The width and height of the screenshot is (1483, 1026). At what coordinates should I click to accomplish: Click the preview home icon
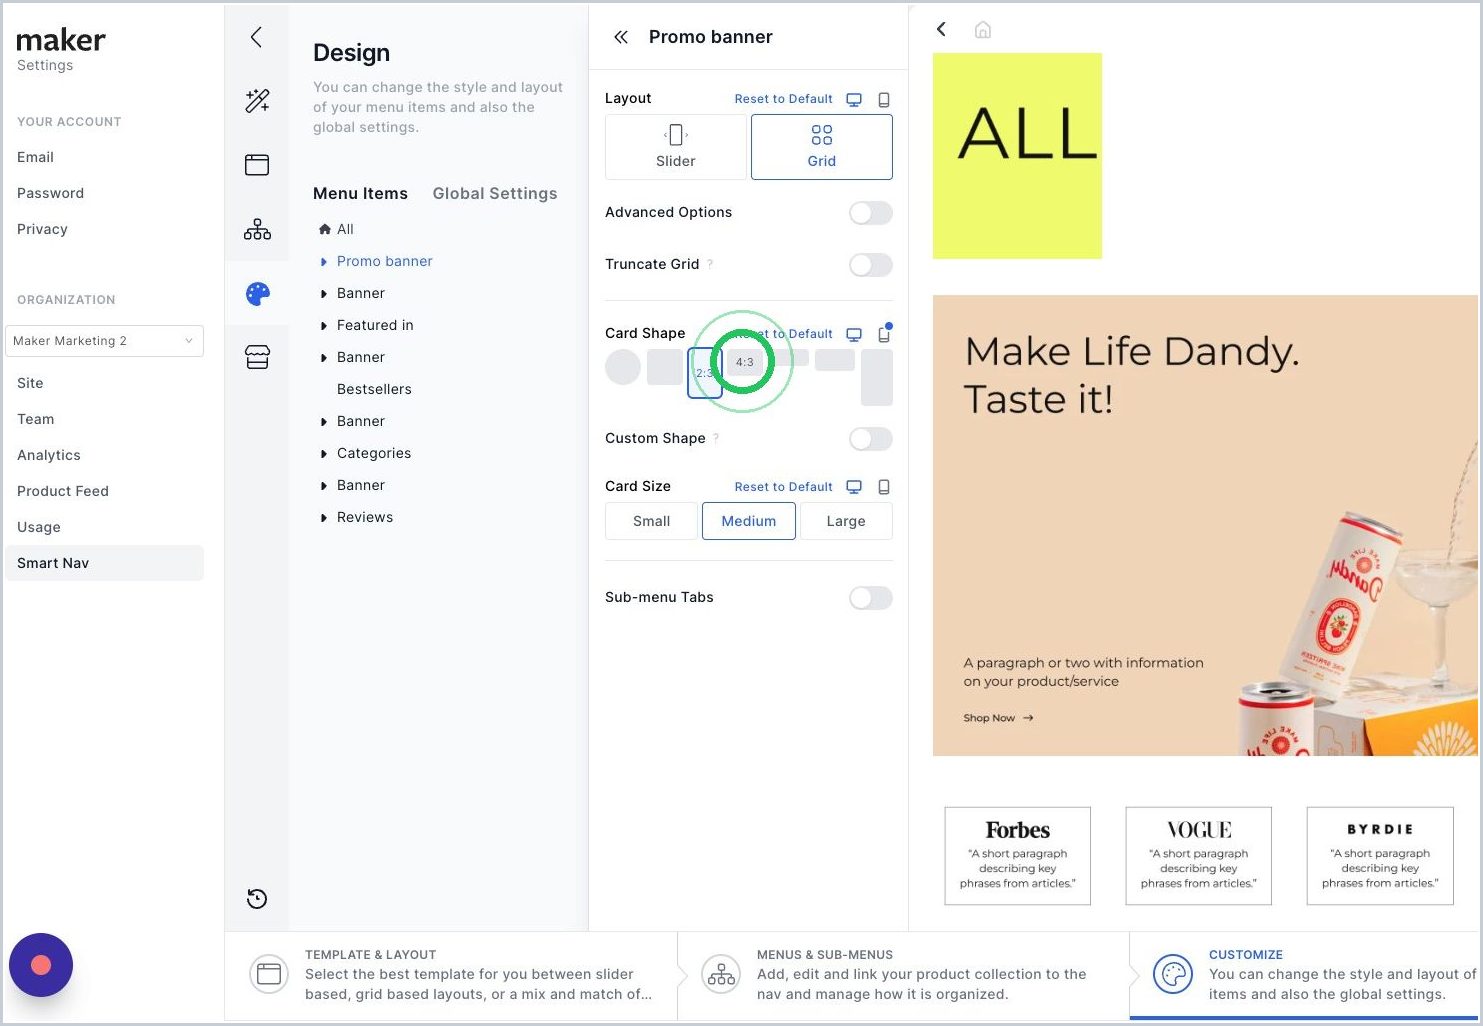point(983,30)
